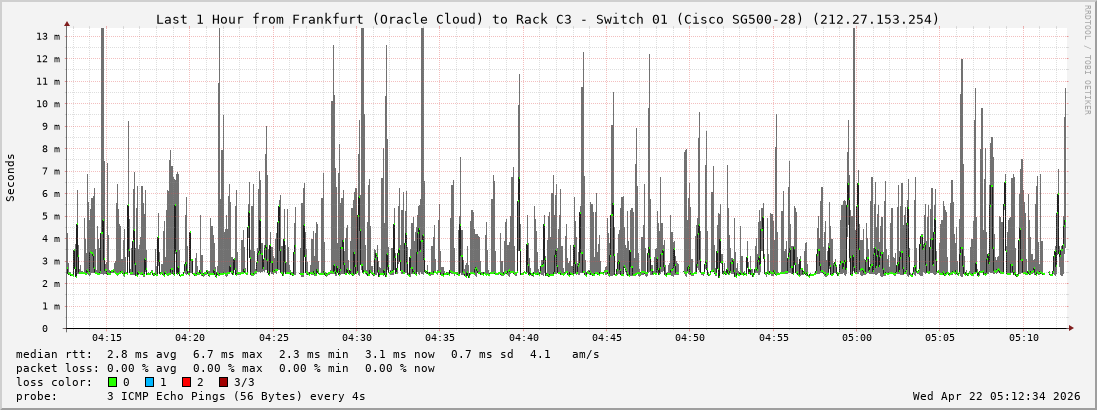Click the 05:00 time axis label

[856, 338]
